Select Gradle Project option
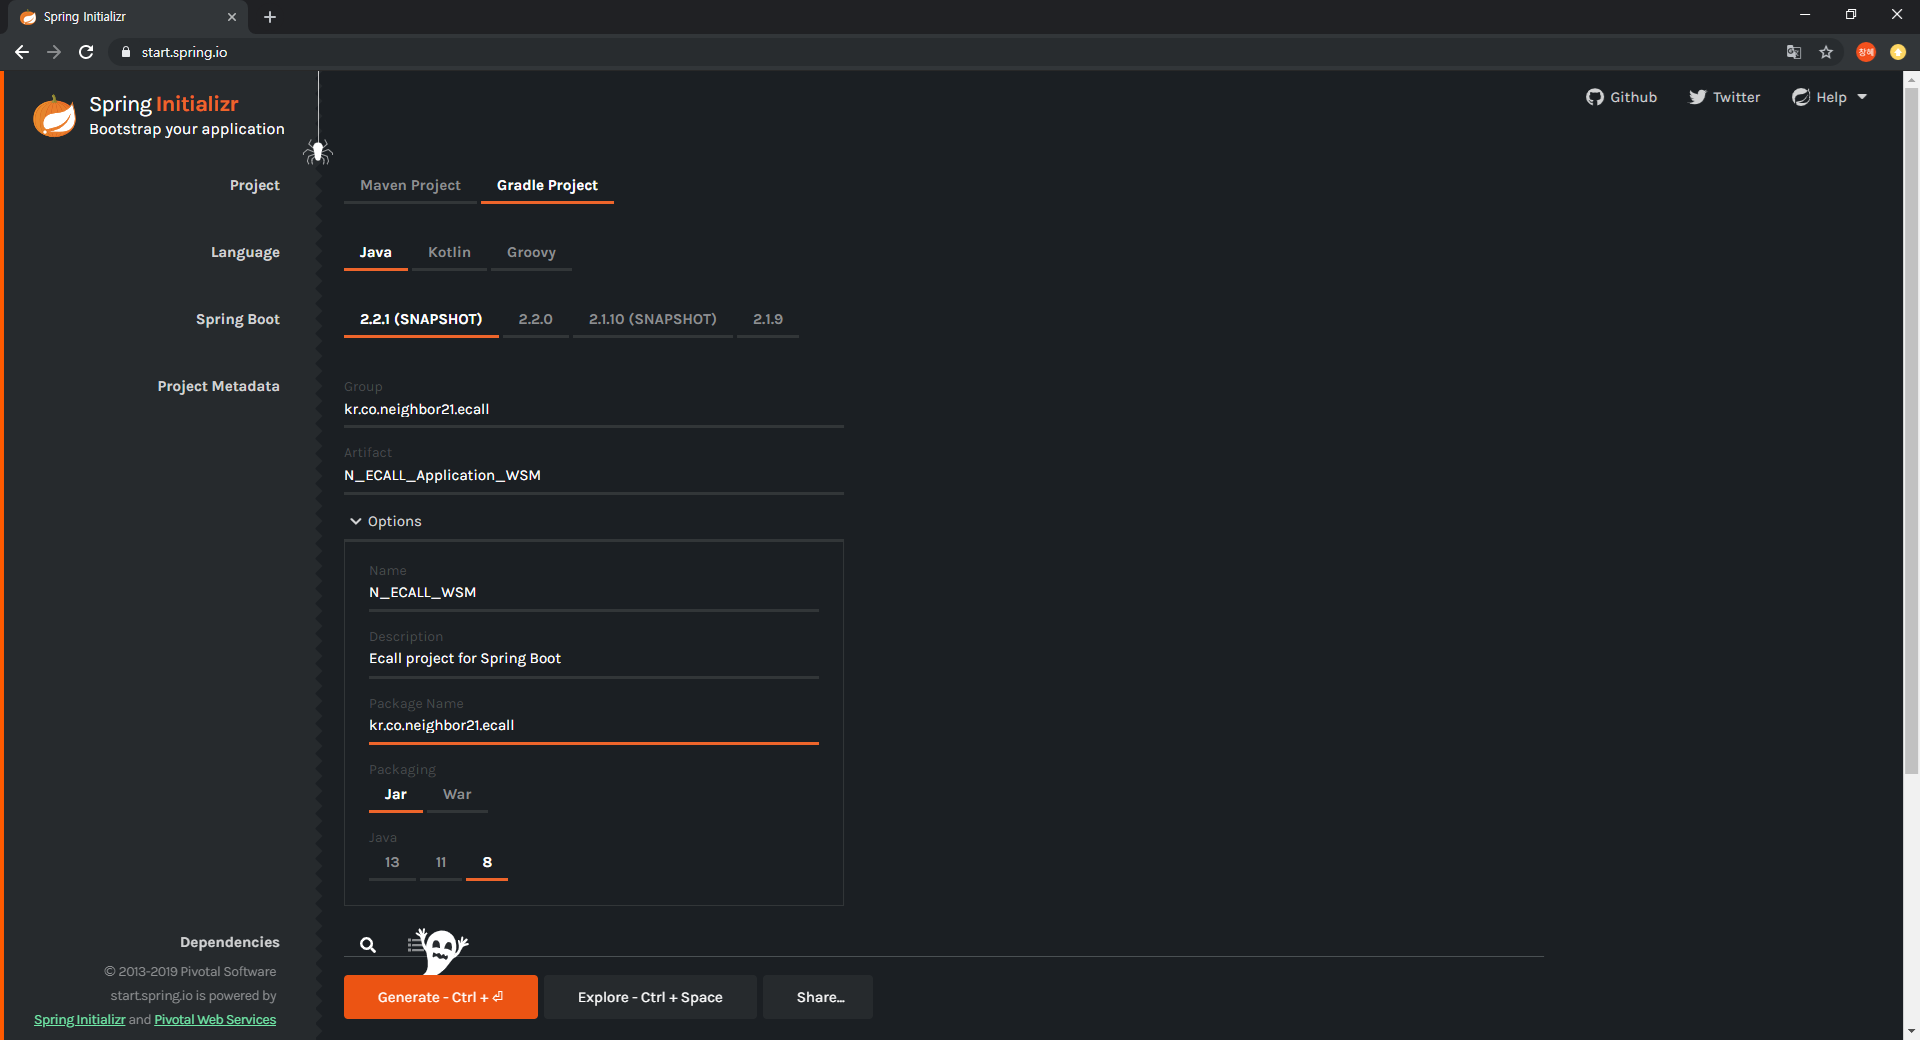The width and height of the screenshot is (1920, 1040). coord(547,185)
